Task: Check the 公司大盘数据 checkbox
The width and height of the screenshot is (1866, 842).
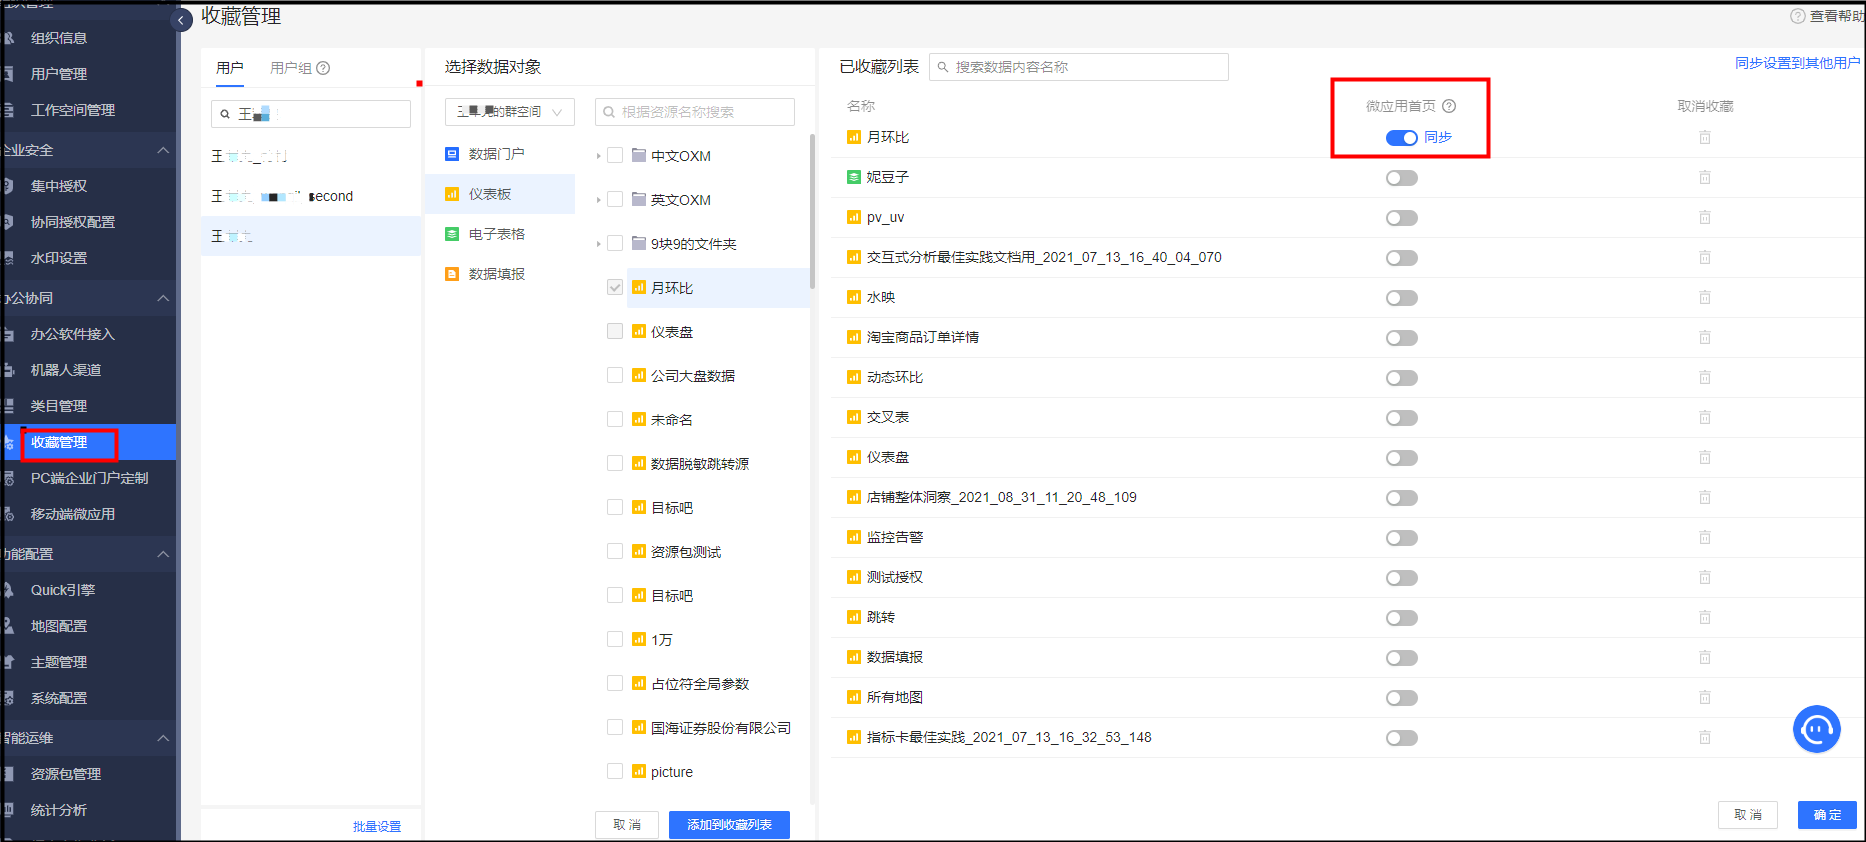Action: [615, 376]
